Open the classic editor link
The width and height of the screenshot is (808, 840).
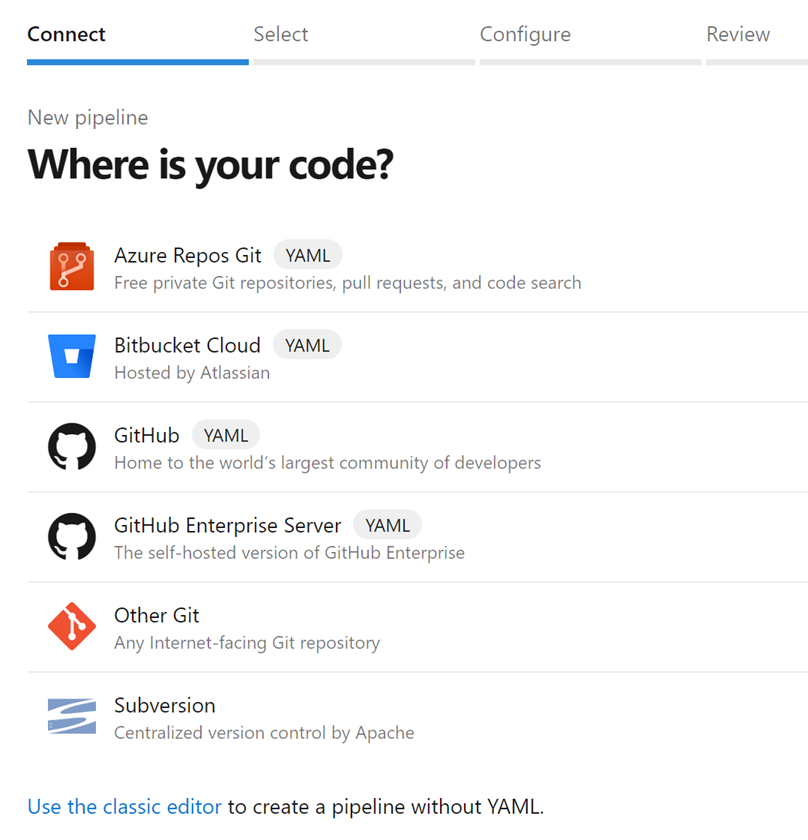[x=124, y=806]
